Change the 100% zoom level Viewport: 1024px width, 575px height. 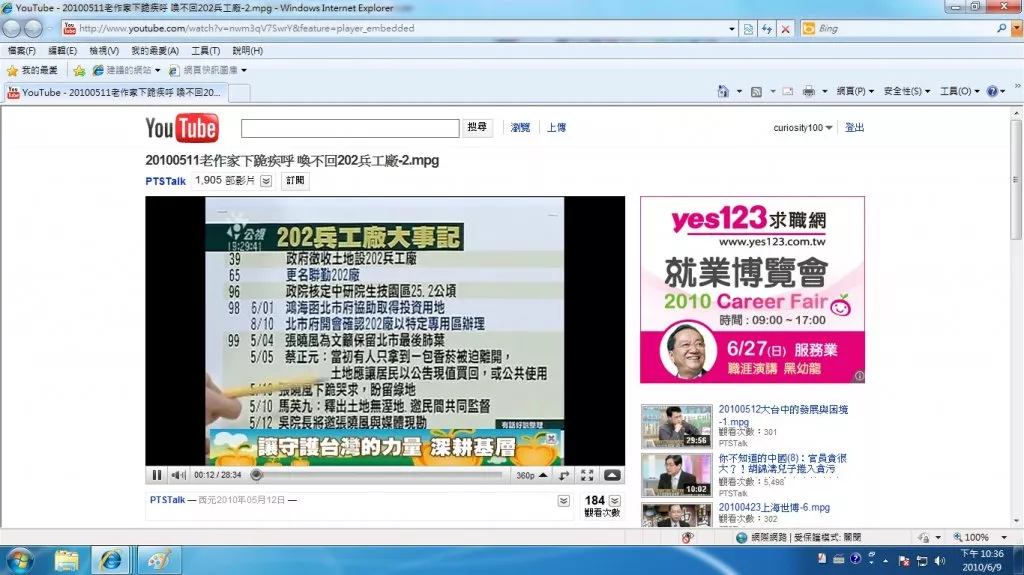(x=979, y=538)
